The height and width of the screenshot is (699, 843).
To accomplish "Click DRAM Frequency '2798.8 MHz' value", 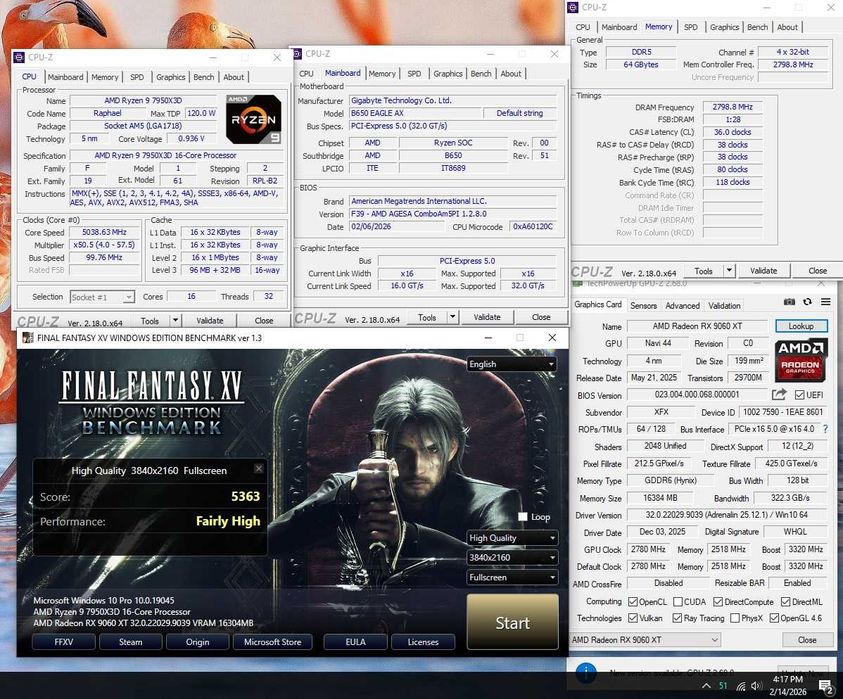I will point(732,107).
